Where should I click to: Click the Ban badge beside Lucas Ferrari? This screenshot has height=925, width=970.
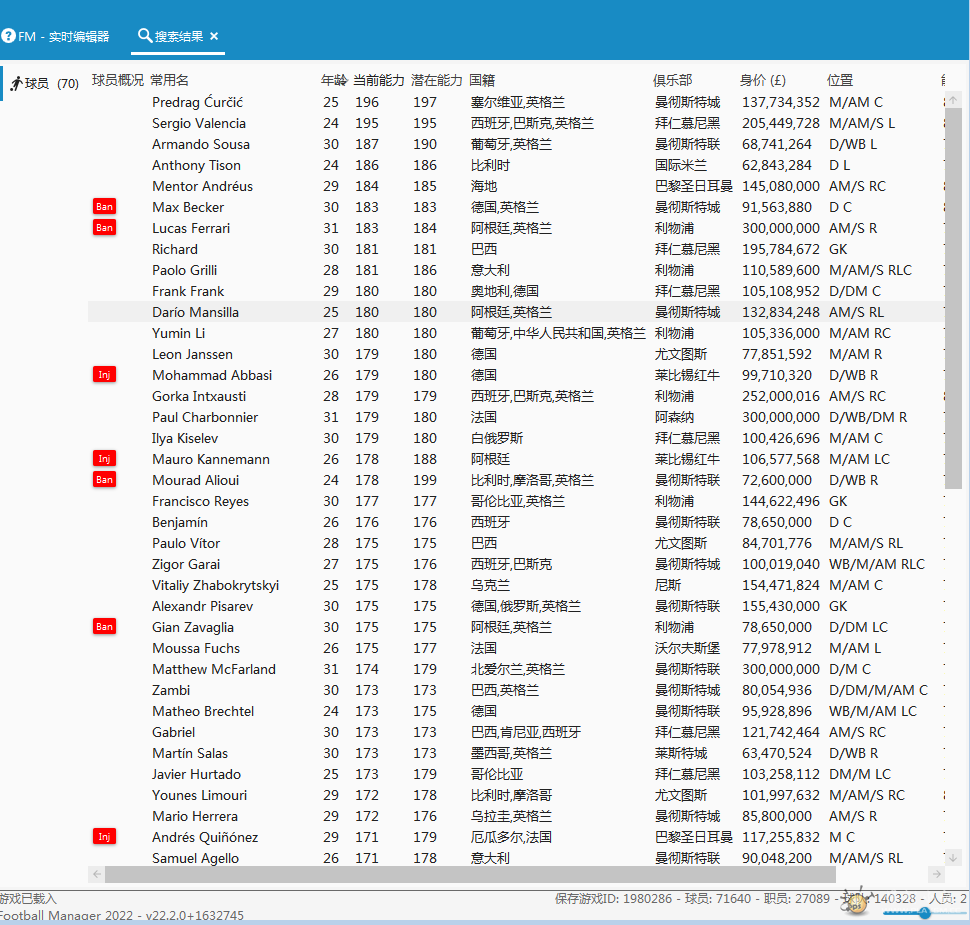tap(105, 228)
